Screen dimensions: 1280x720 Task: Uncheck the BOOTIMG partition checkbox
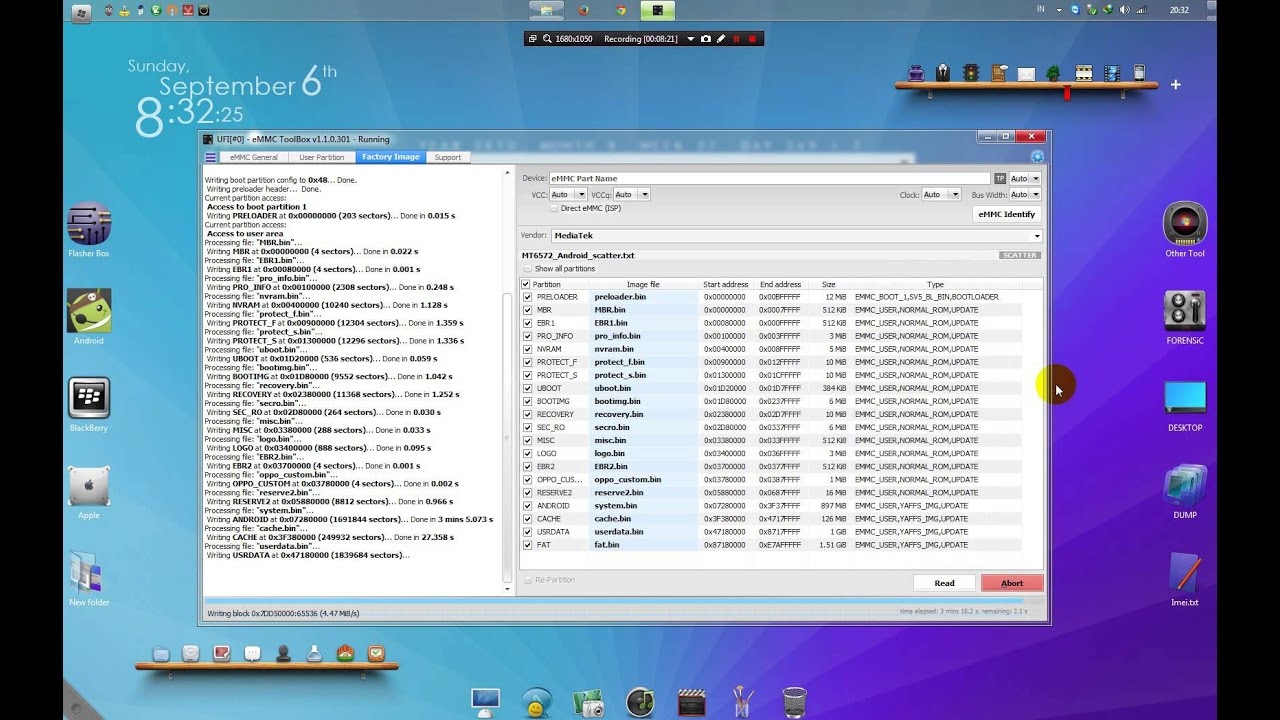[527, 401]
